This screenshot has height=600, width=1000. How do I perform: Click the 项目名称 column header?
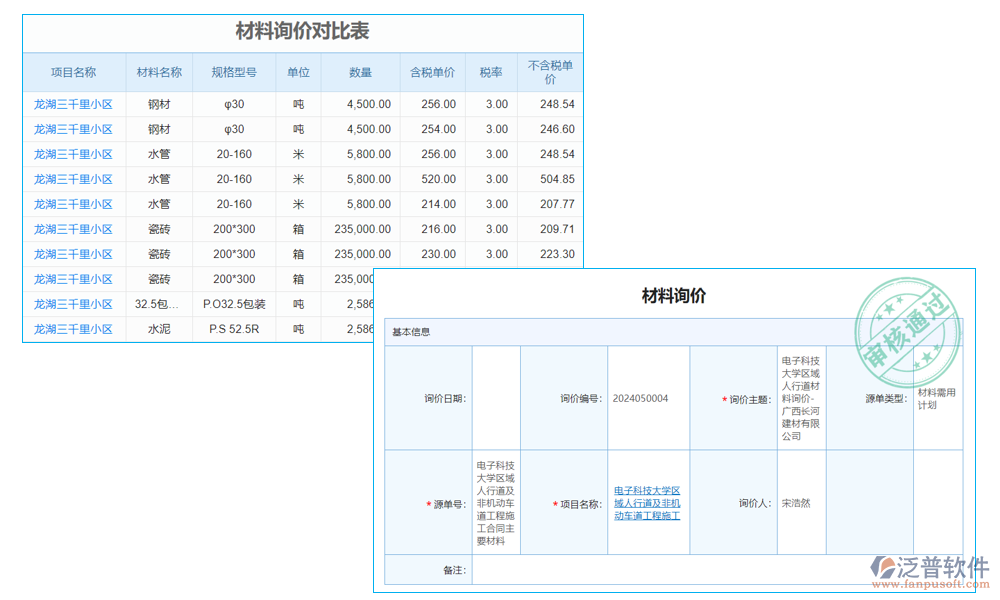[x=75, y=72]
